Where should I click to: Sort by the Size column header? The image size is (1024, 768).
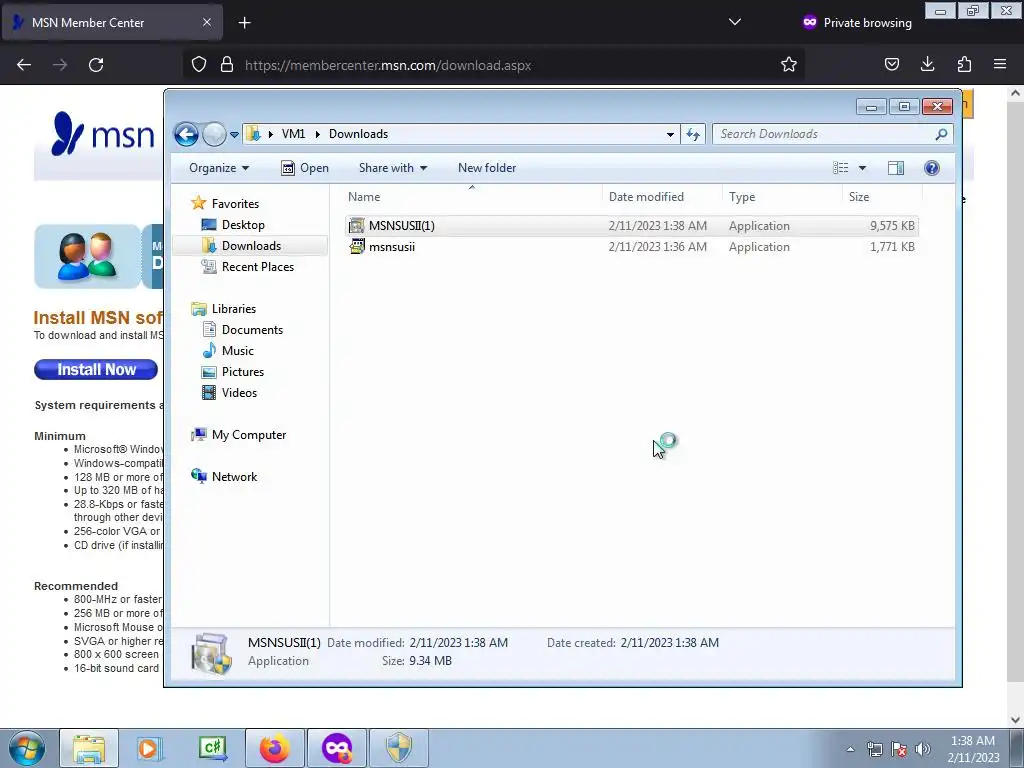[882, 197]
